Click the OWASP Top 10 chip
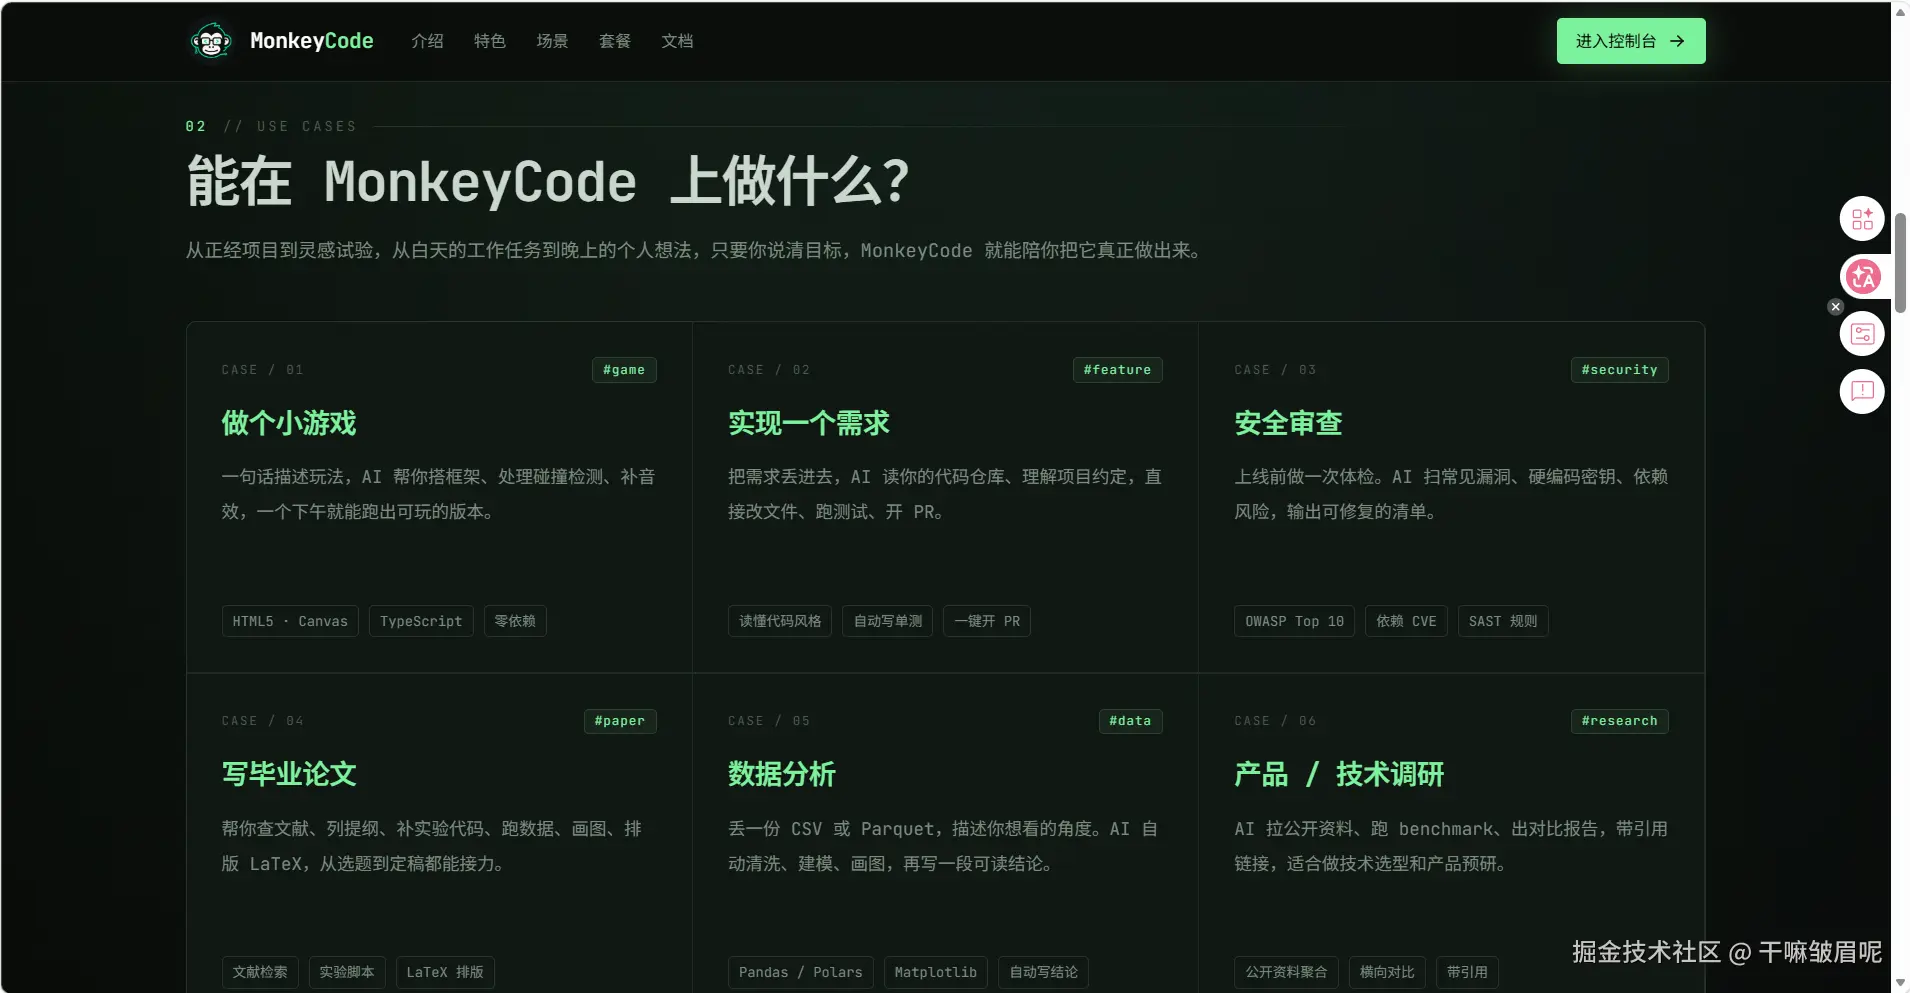 tap(1295, 621)
